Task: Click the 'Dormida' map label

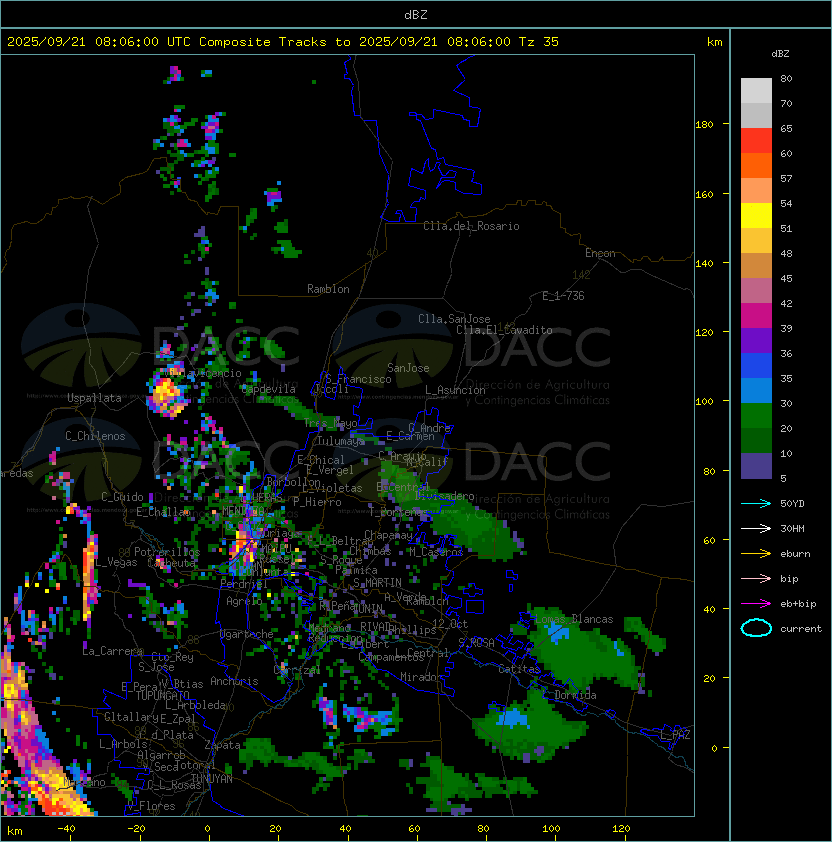Action: (575, 695)
